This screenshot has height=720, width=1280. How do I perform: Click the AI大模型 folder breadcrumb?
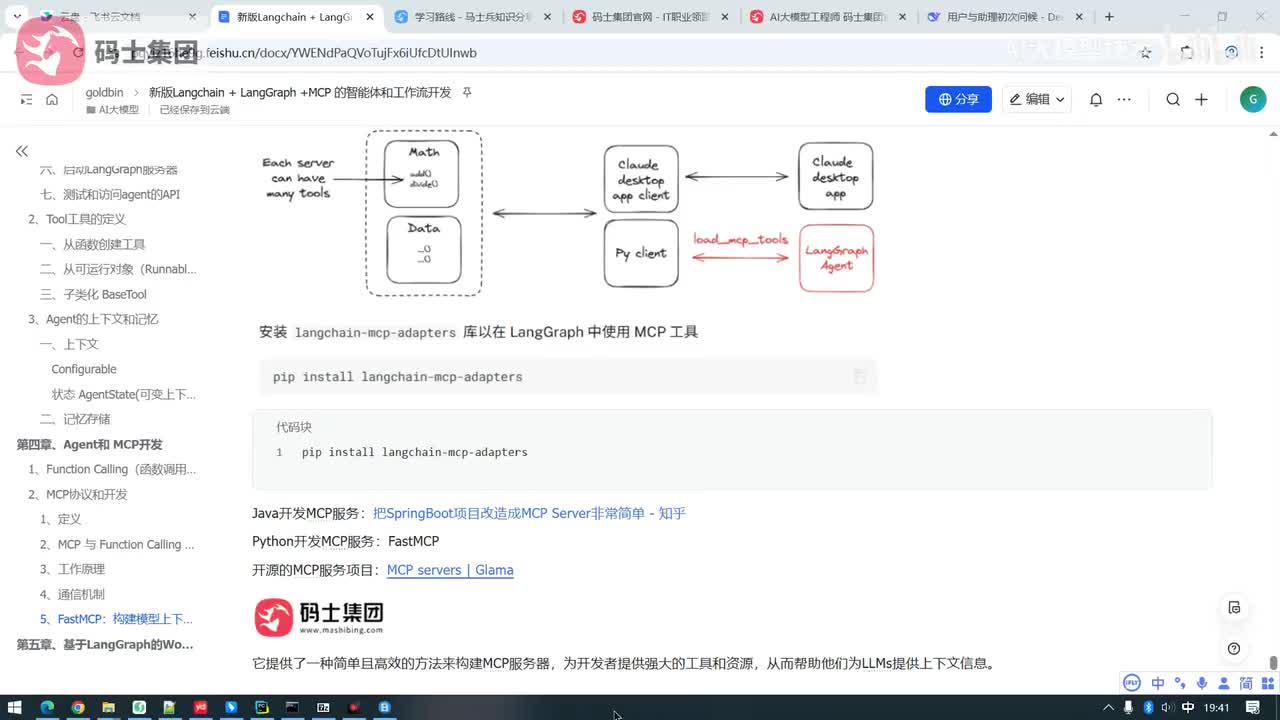point(112,110)
